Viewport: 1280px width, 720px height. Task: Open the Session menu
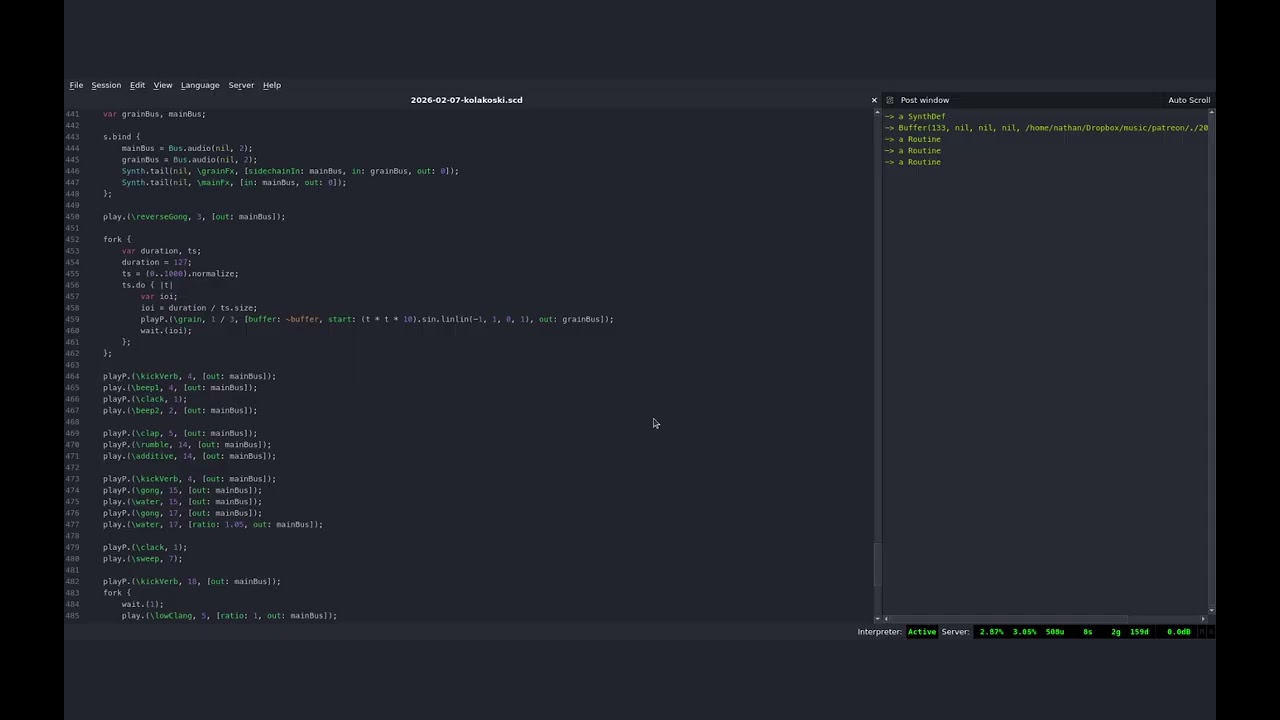pyautogui.click(x=106, y=85)
